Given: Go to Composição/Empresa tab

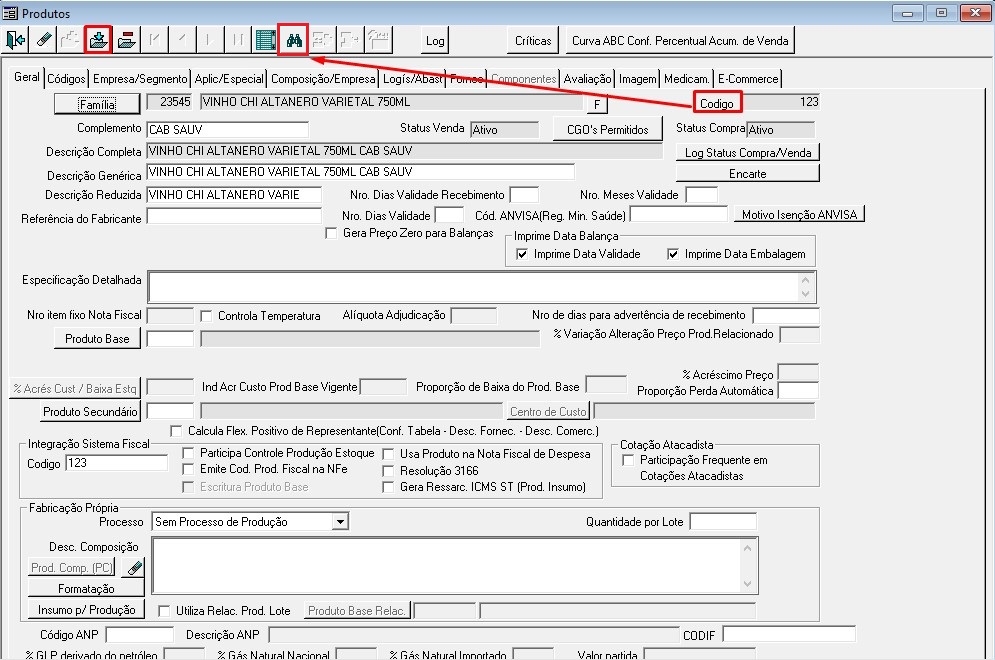Looking at the screenshot, I should 323,79.
